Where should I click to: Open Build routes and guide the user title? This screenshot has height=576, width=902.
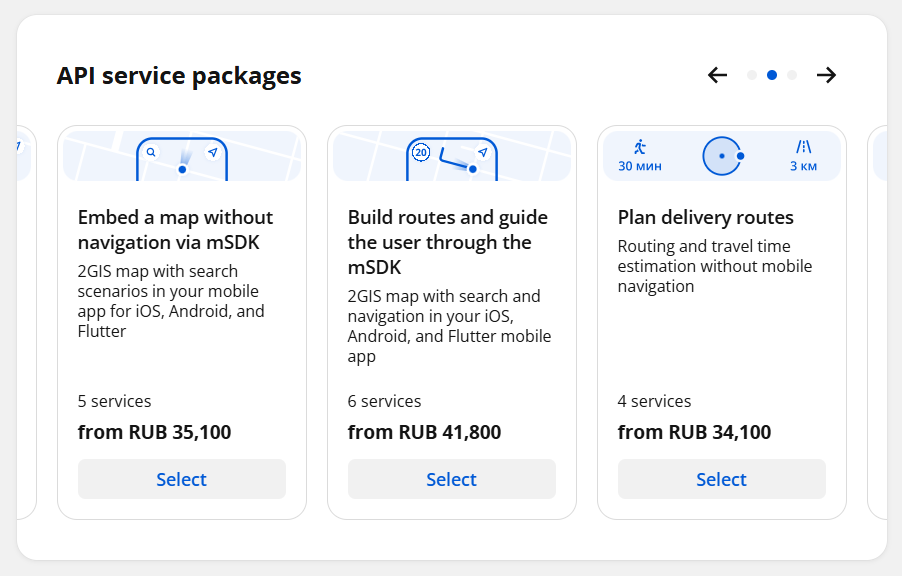(448, 242)
